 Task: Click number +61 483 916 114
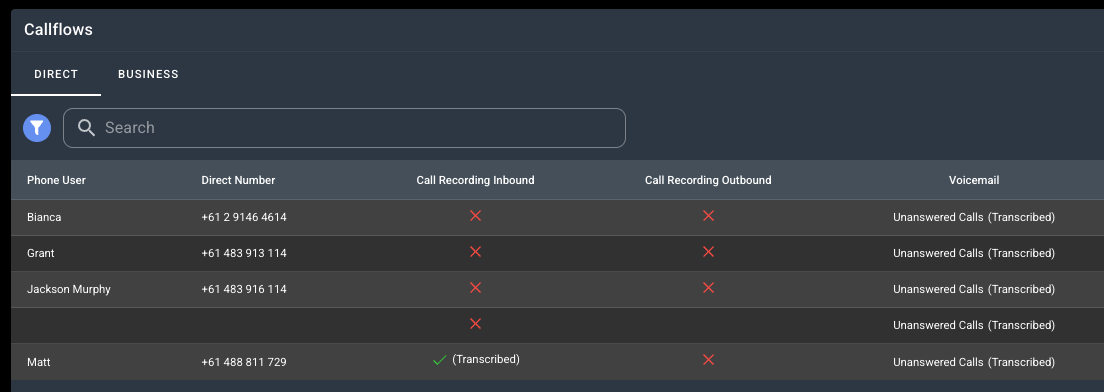[x=244, y=289]
